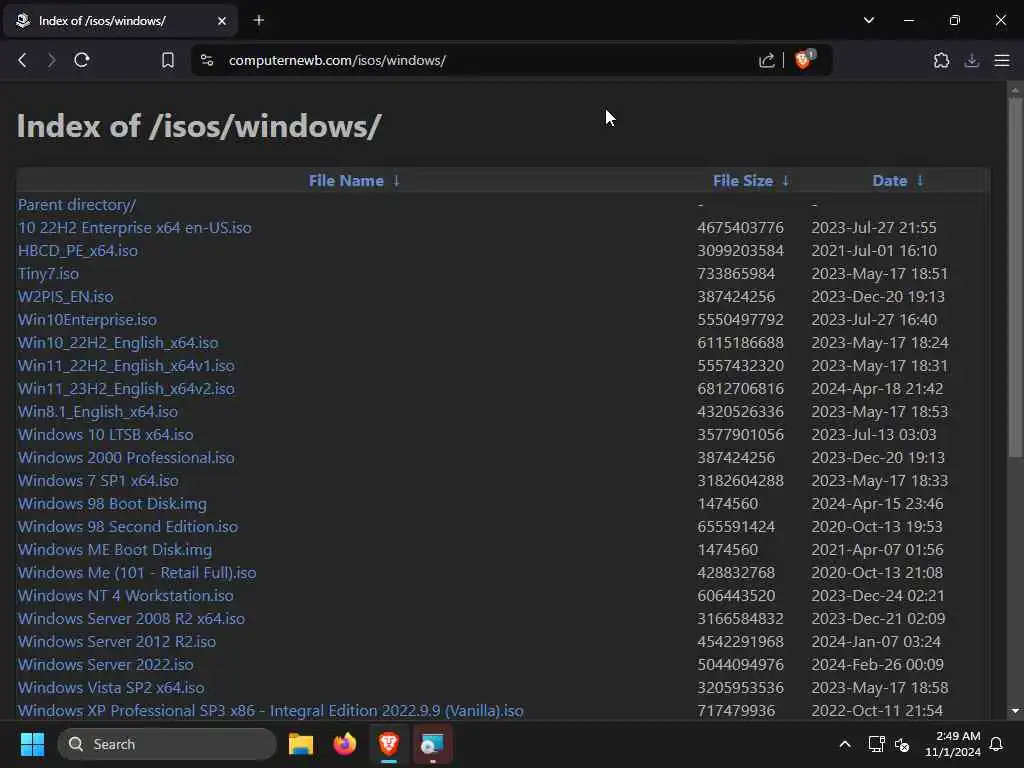This screenshot has height=768, width=1024.
Task: Expand the tab search dropdown arrow
Action: coord(869,20)
